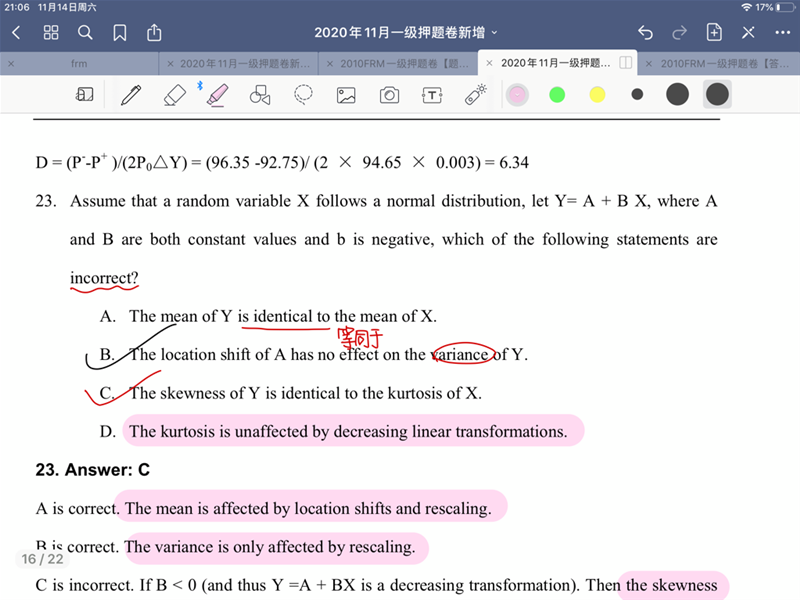Tap the duration formula 'D = (P⁻-P⁺)' line
This screenshot has height=600, width=800.
(x=282, y=162)
